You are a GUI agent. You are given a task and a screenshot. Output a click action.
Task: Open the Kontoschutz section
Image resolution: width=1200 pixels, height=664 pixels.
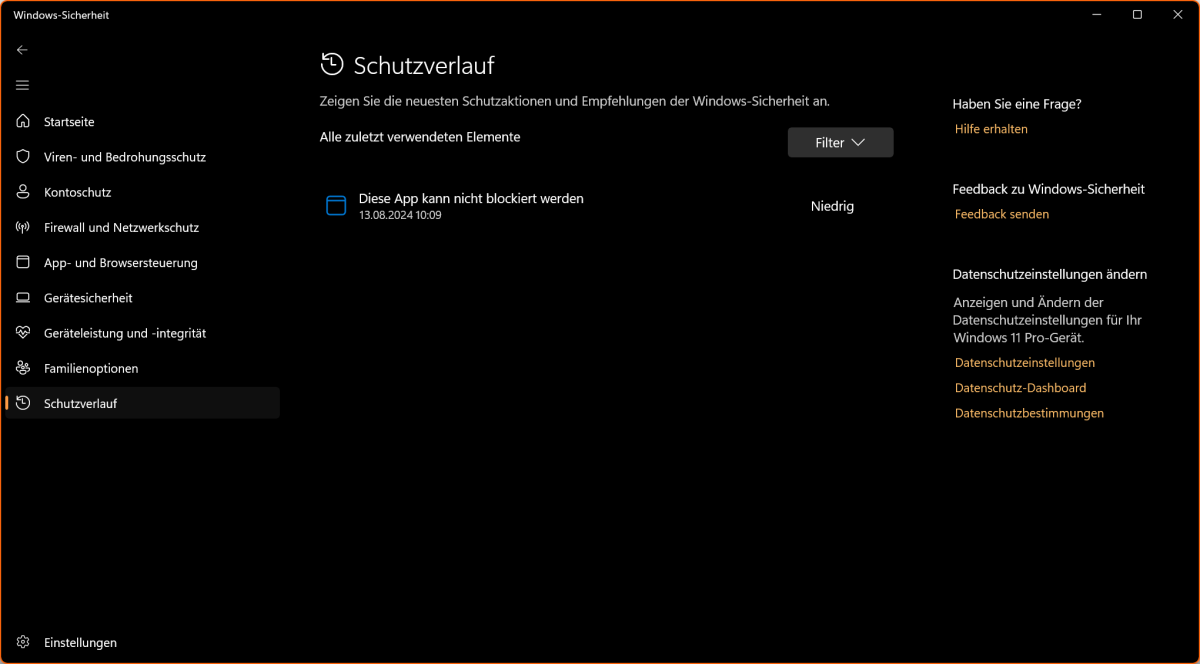pyautogui.click(x=142, y=192)
